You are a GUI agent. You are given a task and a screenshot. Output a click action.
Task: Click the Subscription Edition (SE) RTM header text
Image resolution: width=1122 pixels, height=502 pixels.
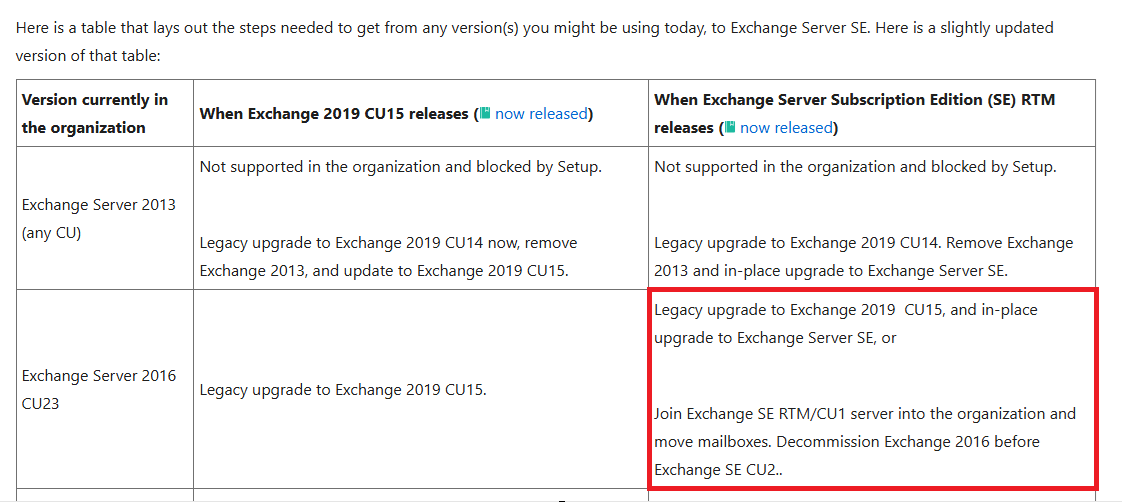pos(854,99)
